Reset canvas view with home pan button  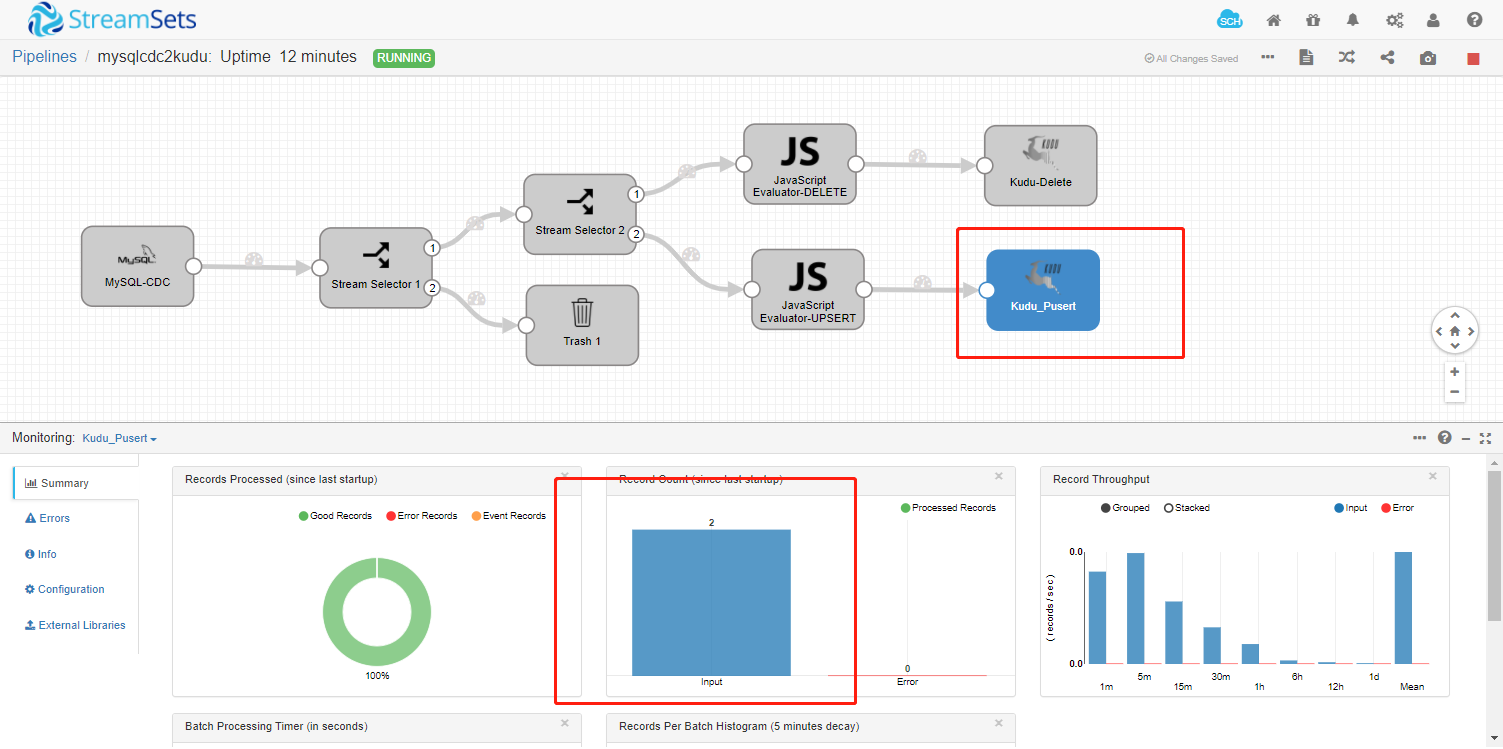pos(1455,331)
